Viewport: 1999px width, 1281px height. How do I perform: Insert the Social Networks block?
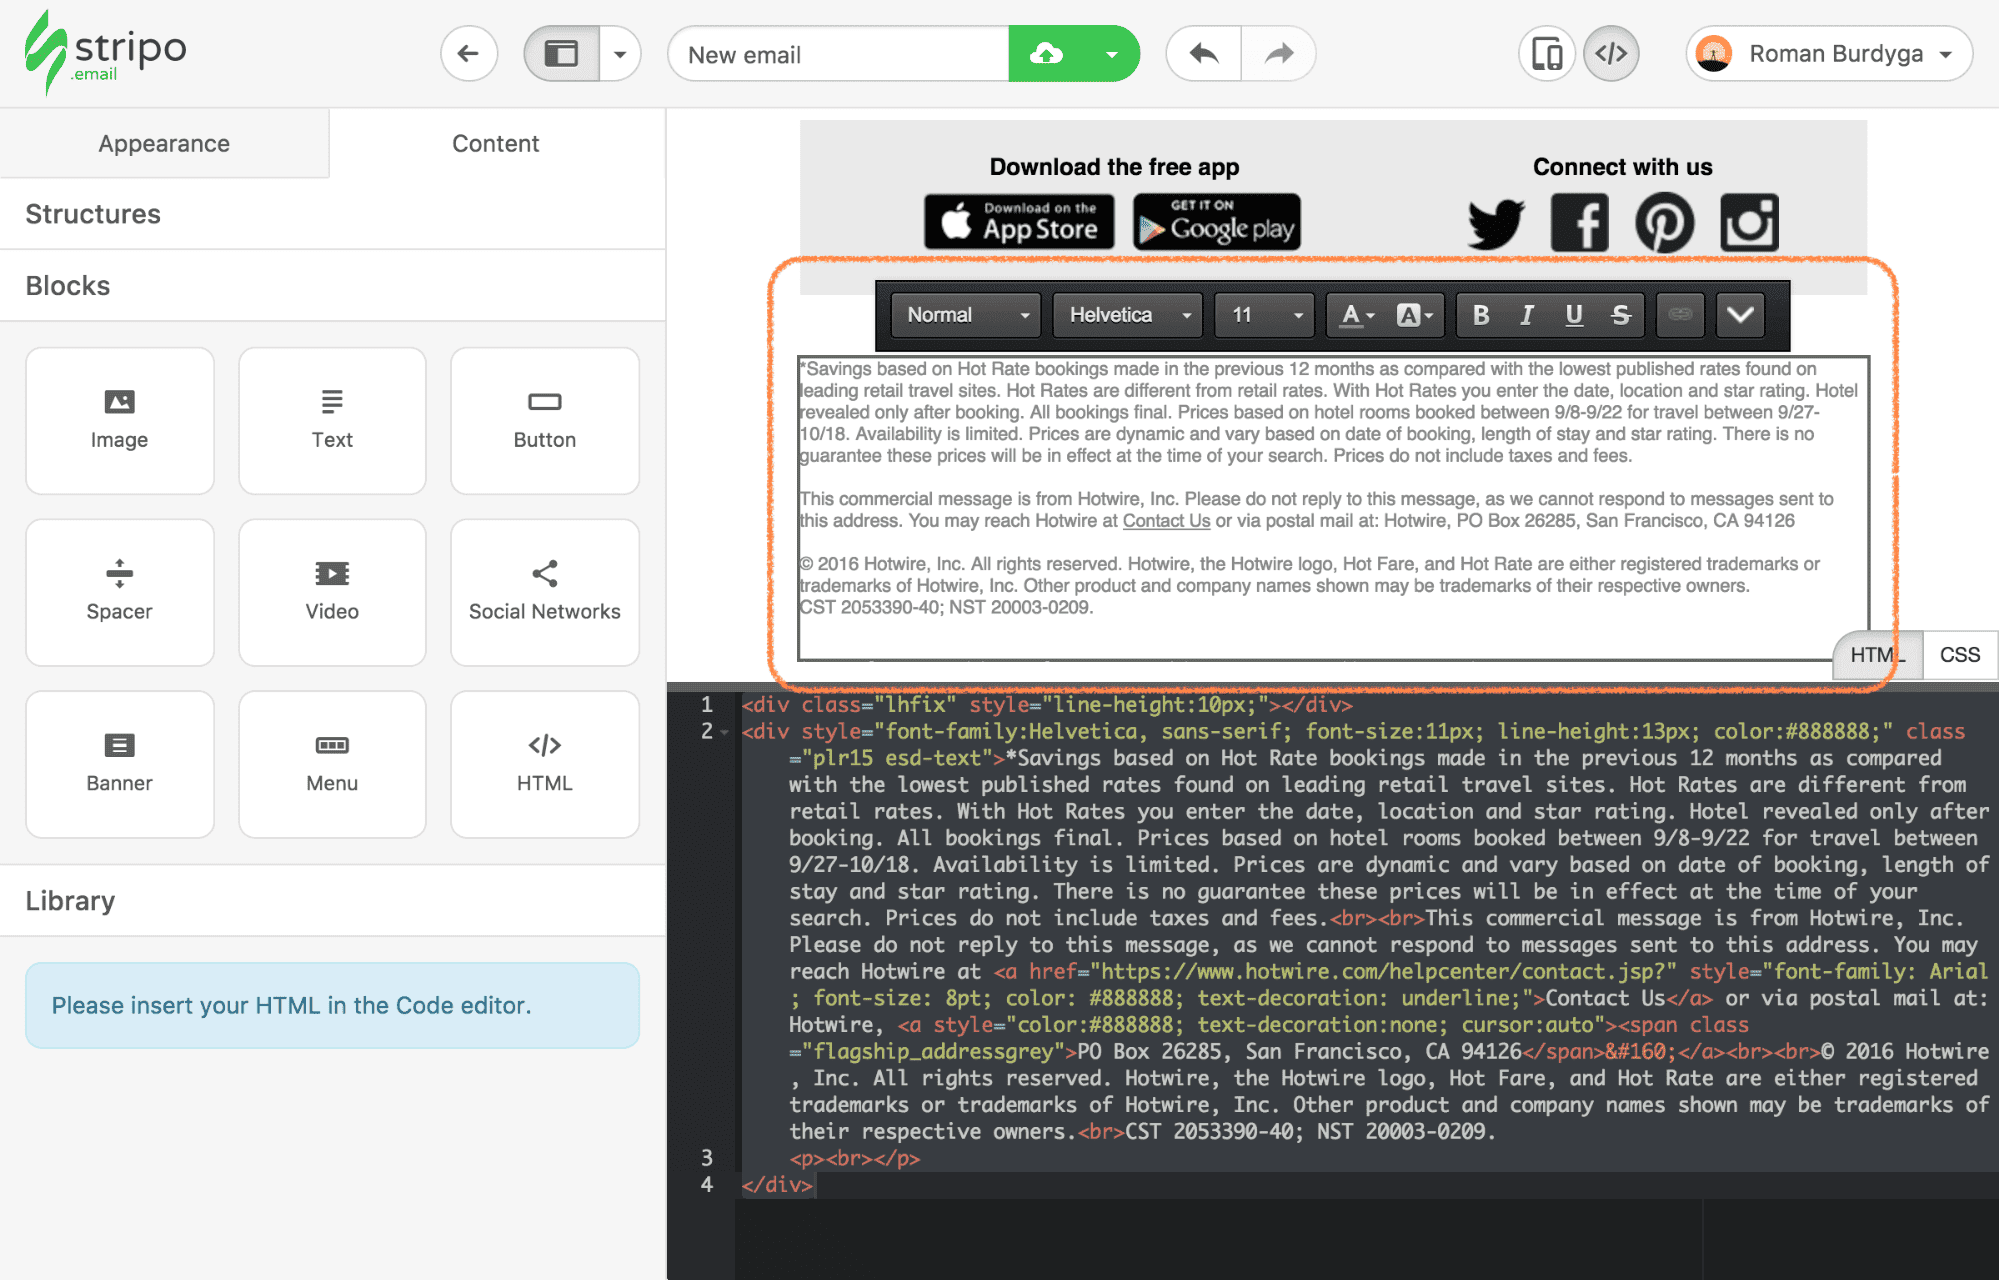pos(543,592)
